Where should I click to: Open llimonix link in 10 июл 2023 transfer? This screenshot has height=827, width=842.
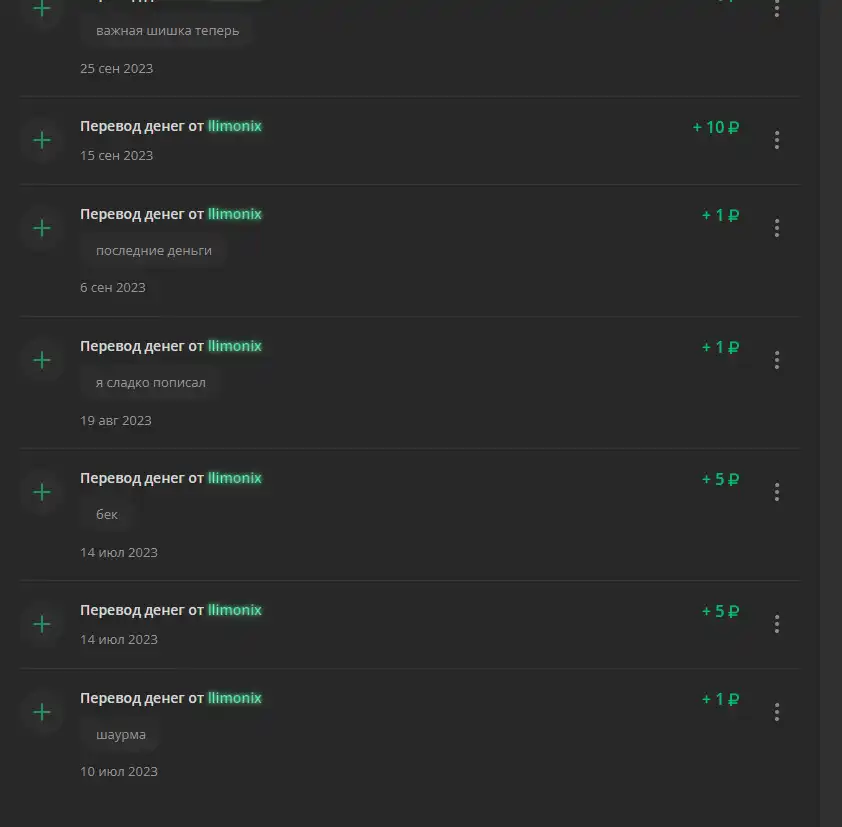[235, 698]
